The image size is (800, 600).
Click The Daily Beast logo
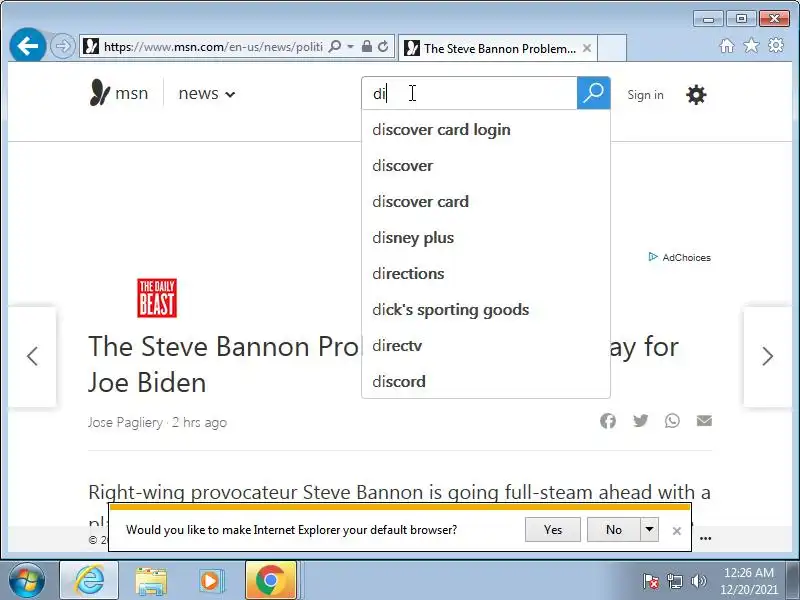[157, 298]
